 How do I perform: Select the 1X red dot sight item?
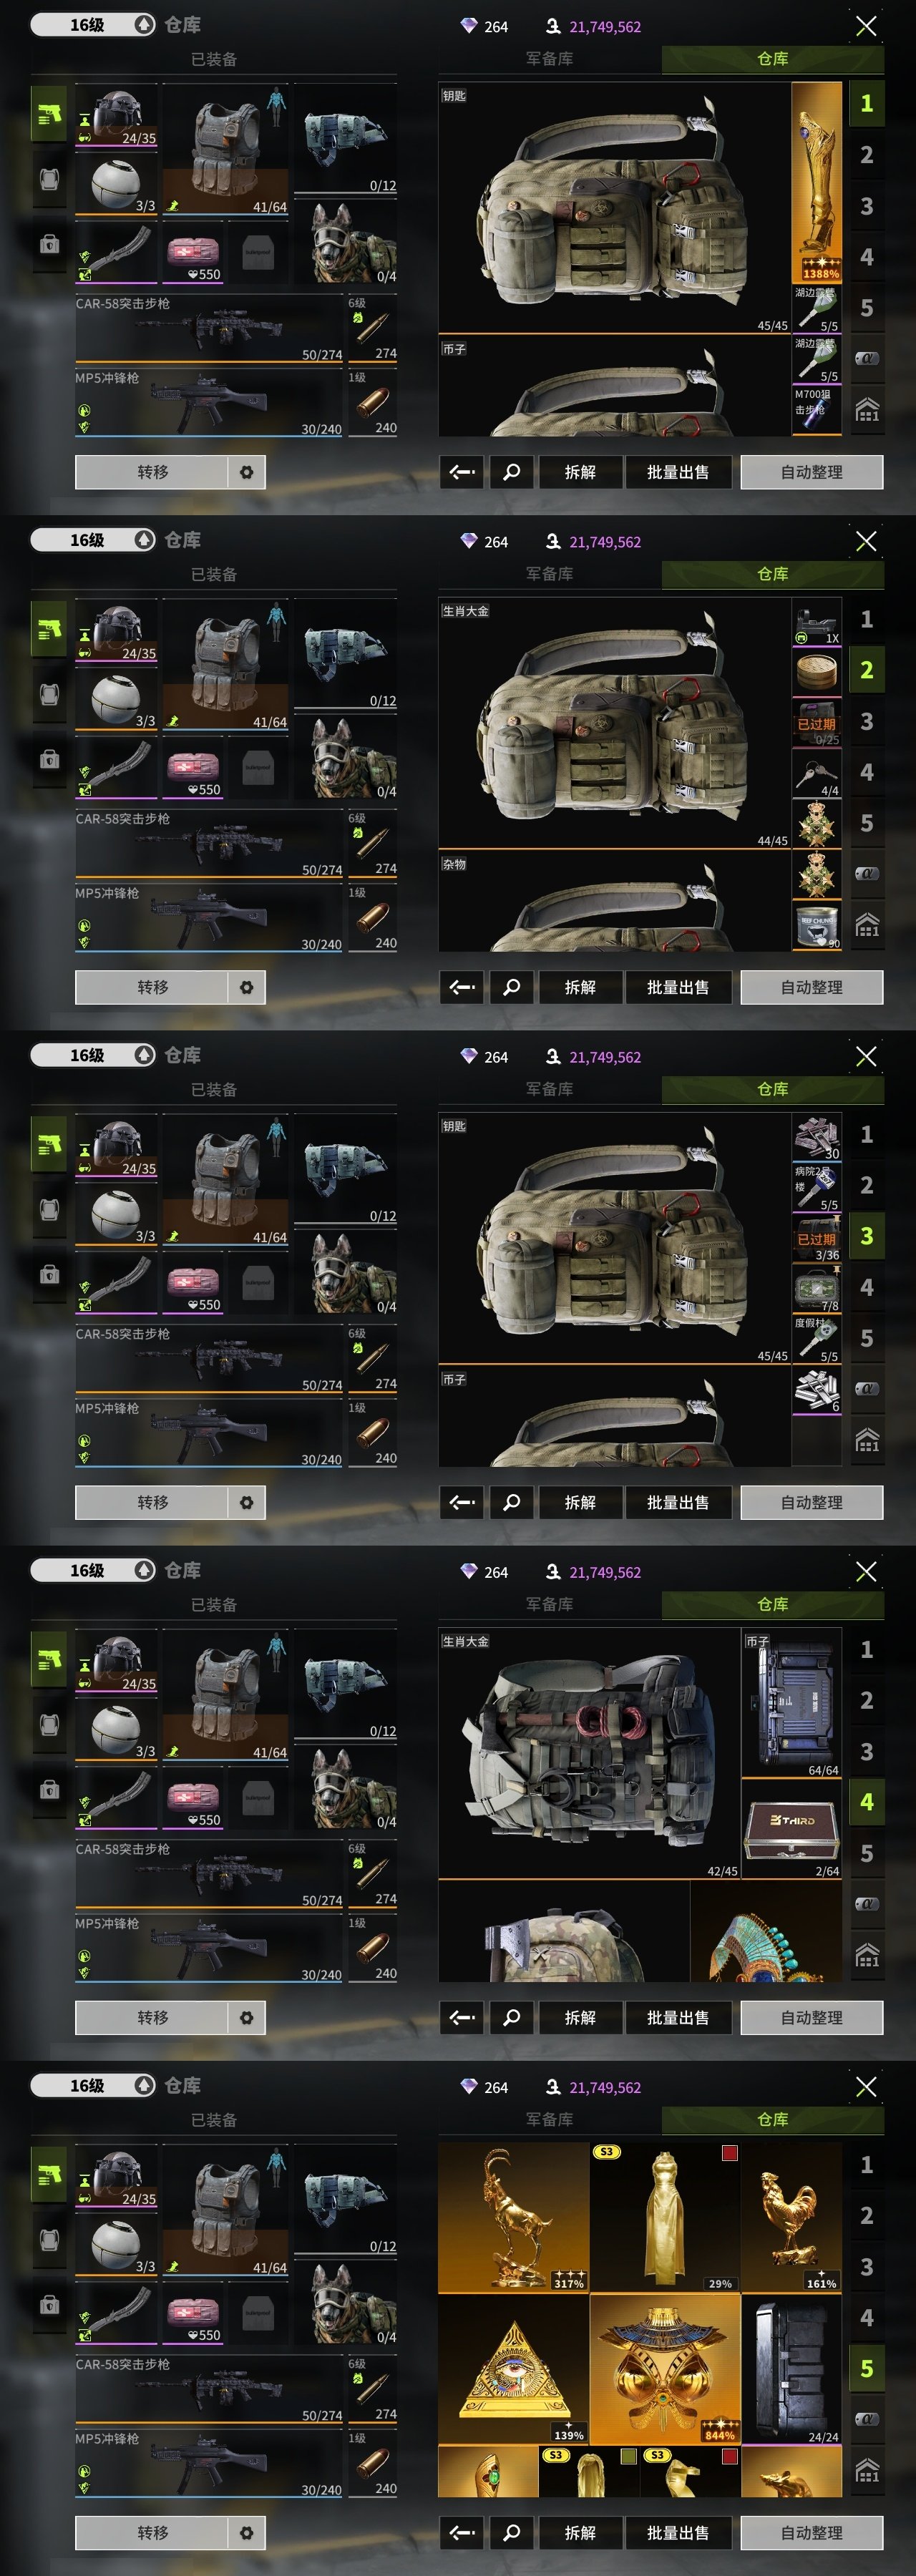coord(816,622)
